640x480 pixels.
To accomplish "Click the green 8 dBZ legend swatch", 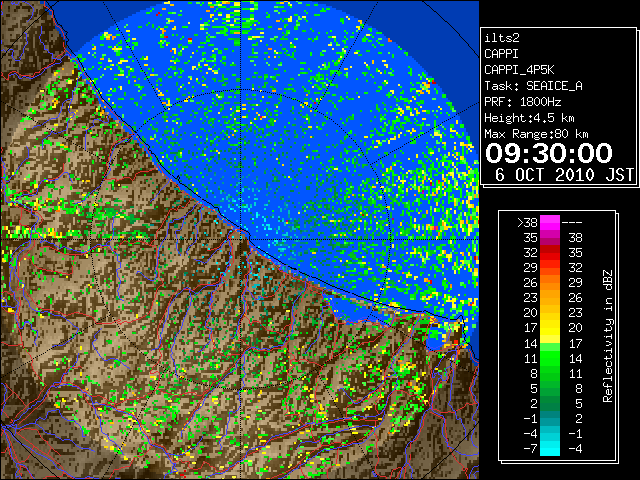I will click(550, 373).
